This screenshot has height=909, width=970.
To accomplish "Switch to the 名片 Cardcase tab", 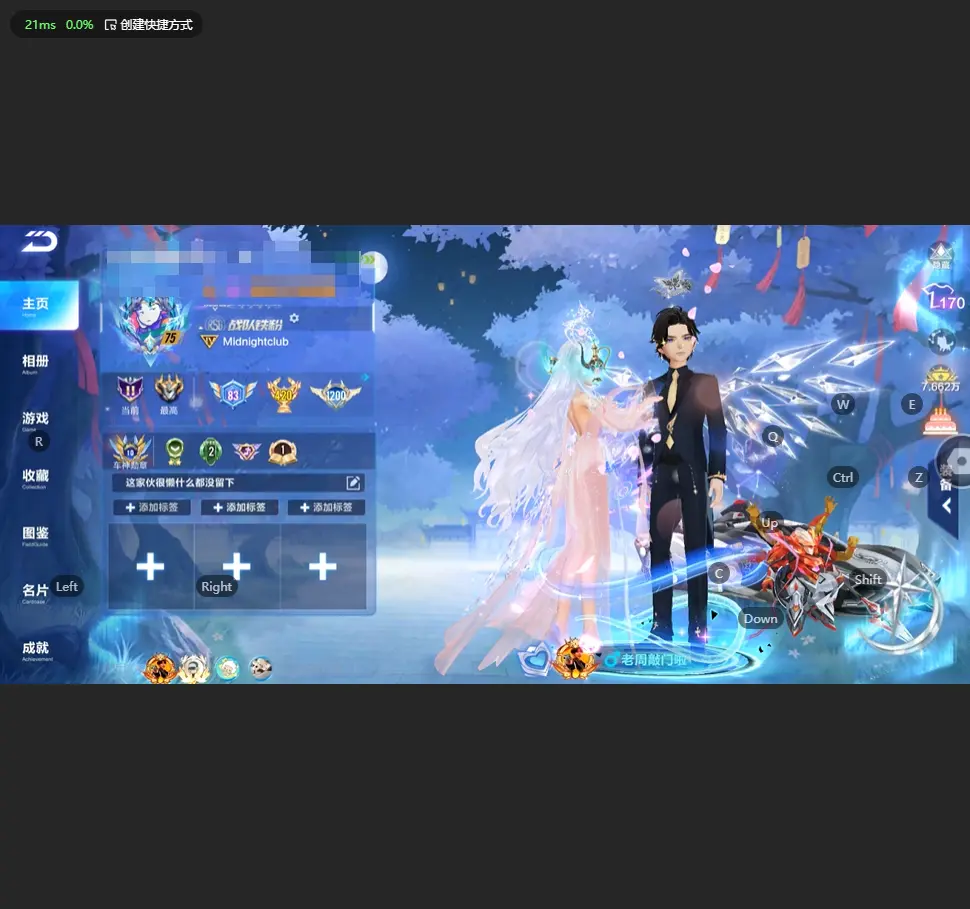I will pos(35,592).
